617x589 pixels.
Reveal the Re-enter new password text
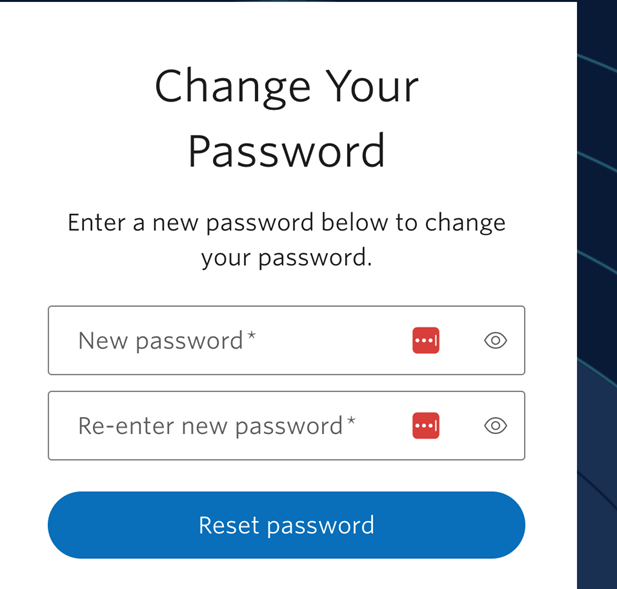[495, 426]
